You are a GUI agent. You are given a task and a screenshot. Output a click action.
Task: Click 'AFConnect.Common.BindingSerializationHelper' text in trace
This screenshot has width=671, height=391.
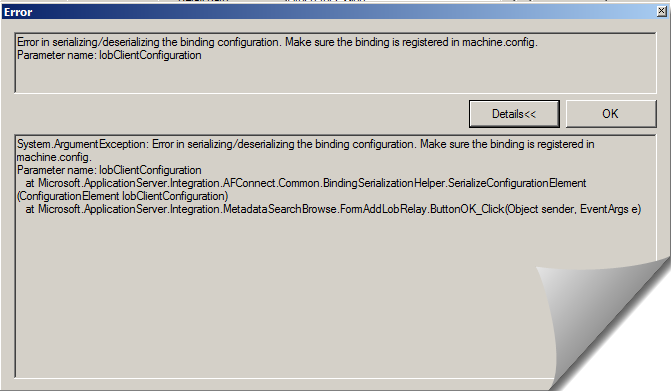click(334, 183)
